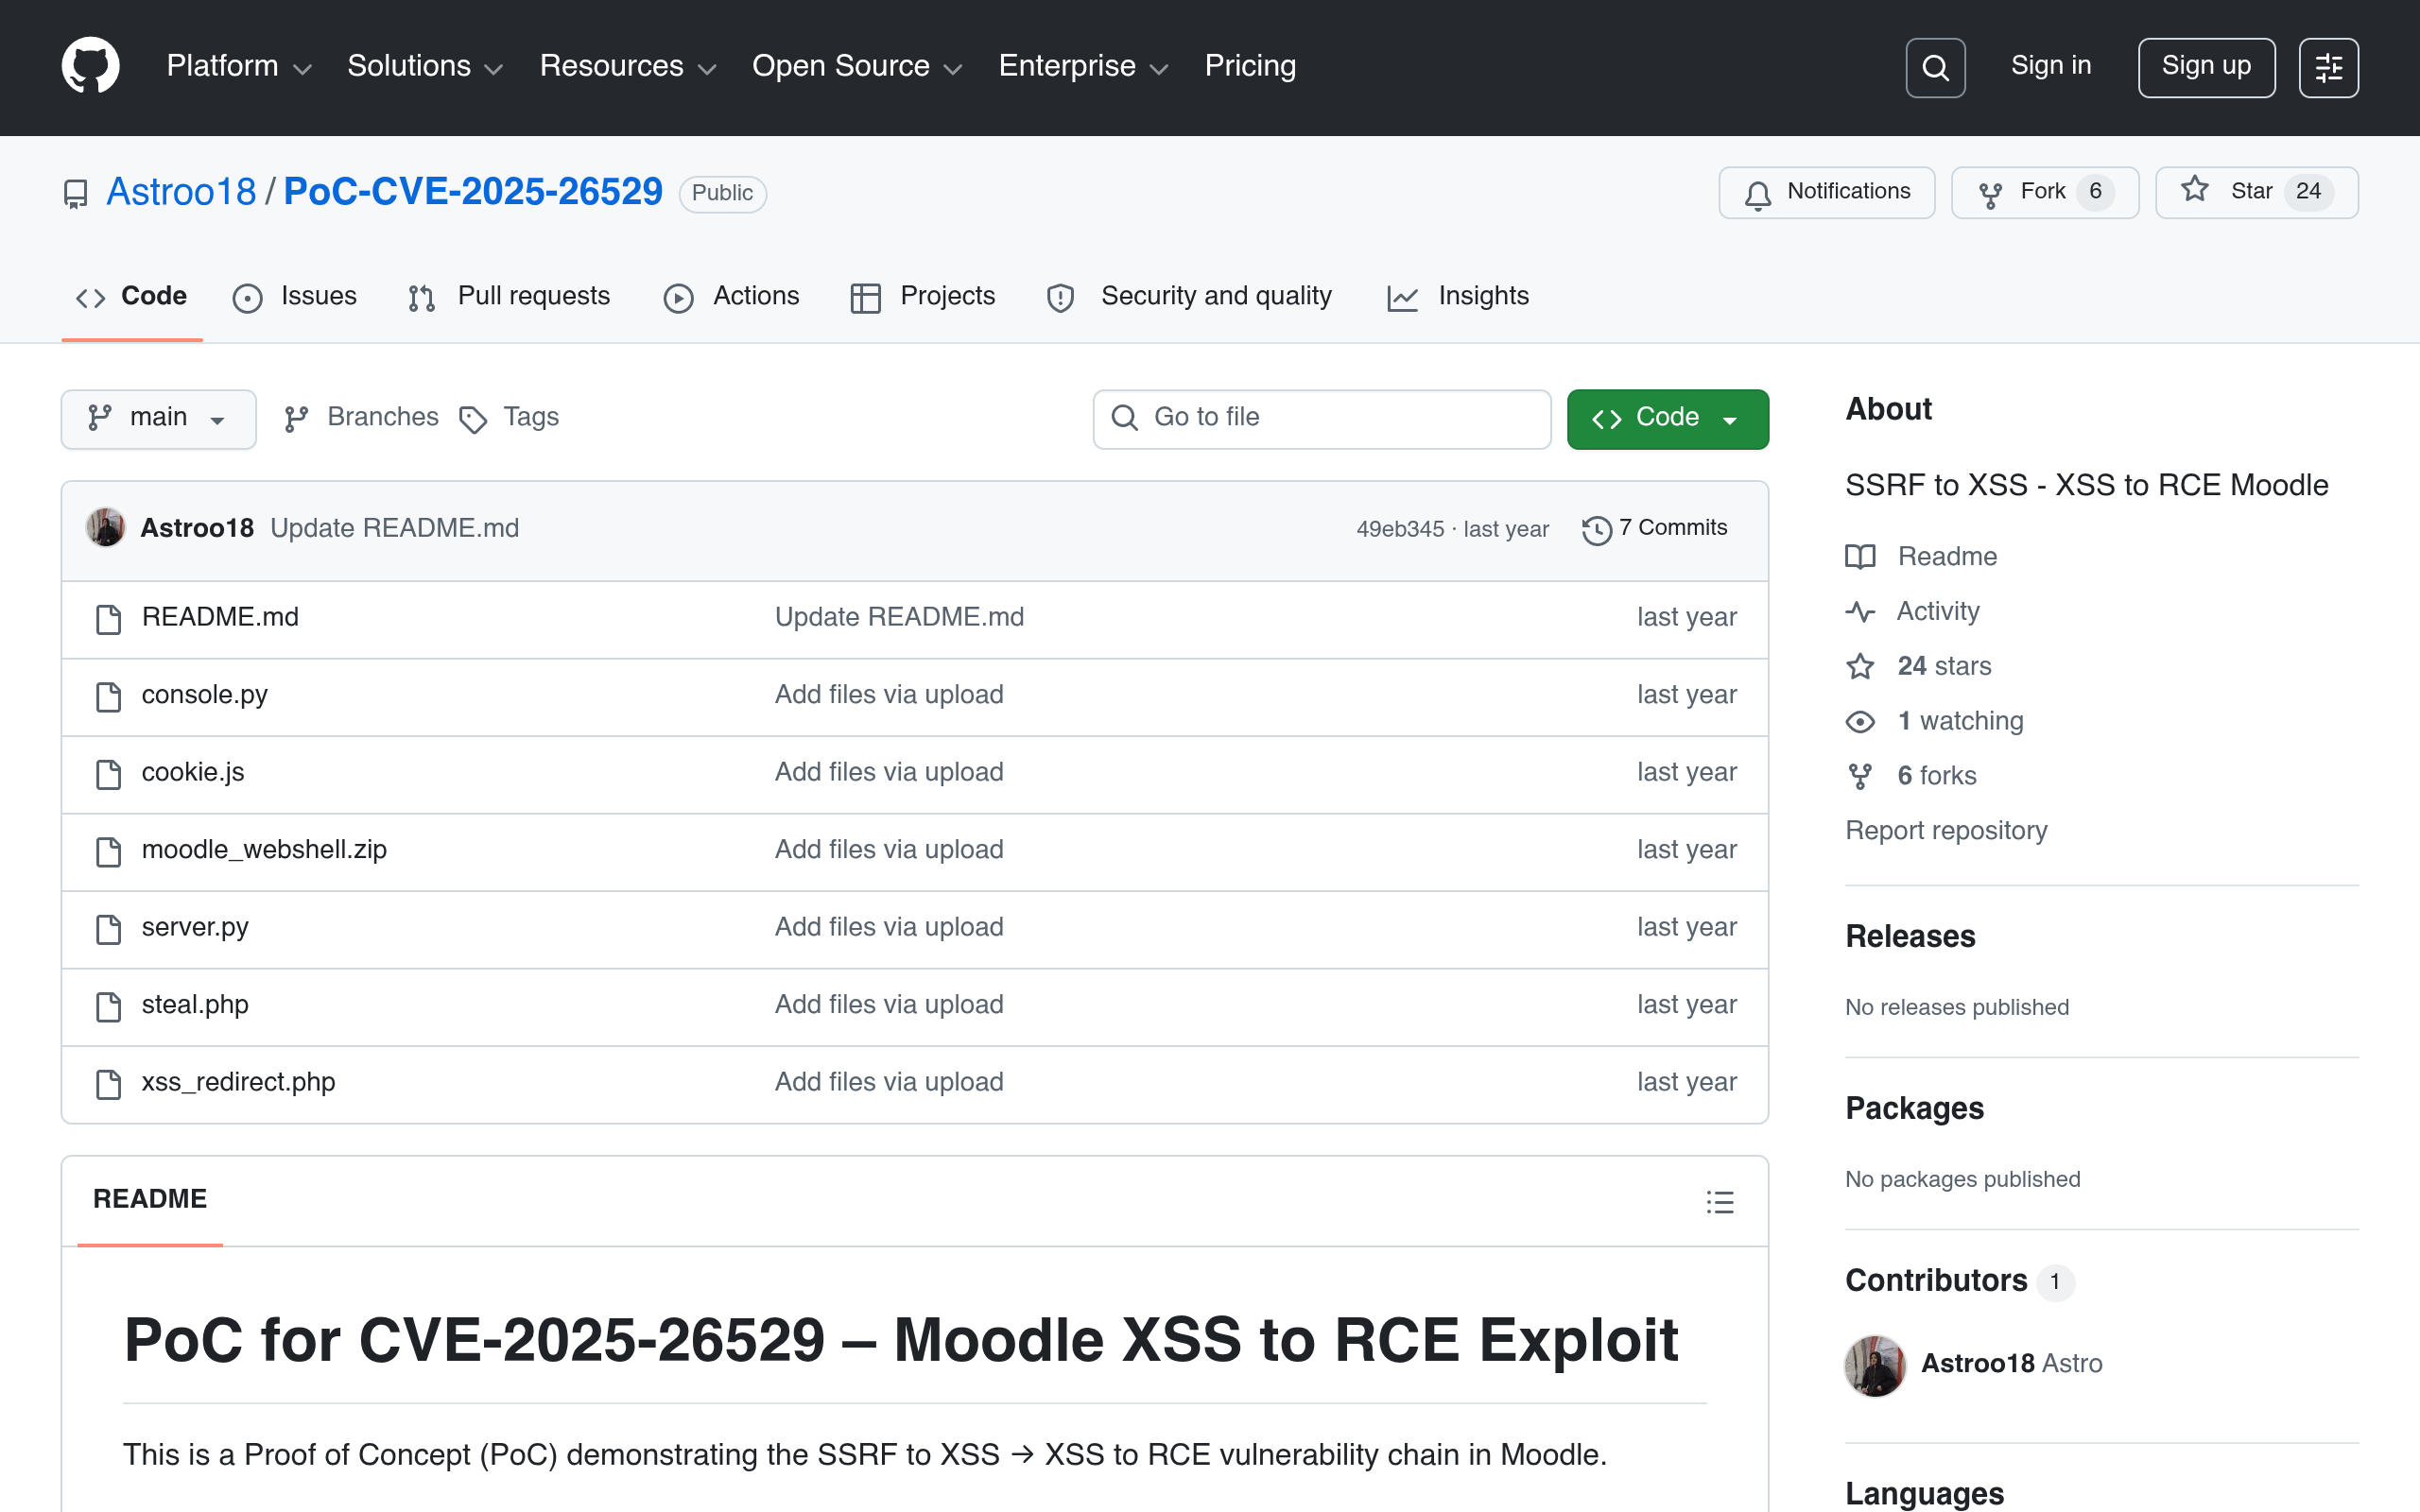Open the README outline list icon
This screenshot has height=1512, width=2420.
[1720, 1201]
